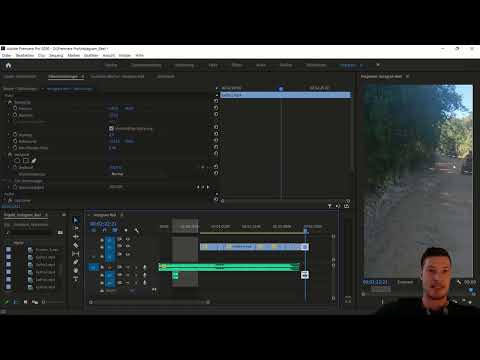Switch project panel to icon view

pyautogui.click(x=25, y=302)
